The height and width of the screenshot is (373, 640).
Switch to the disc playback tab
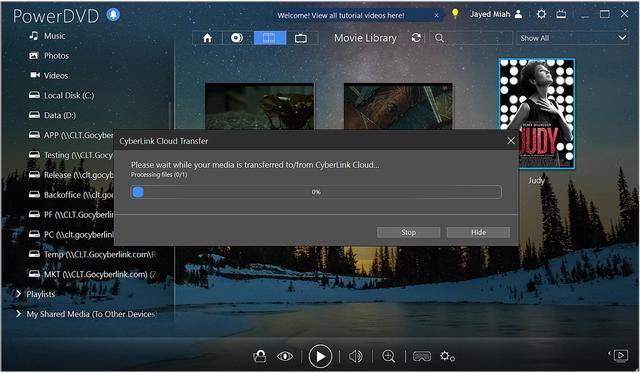(237, 38)
